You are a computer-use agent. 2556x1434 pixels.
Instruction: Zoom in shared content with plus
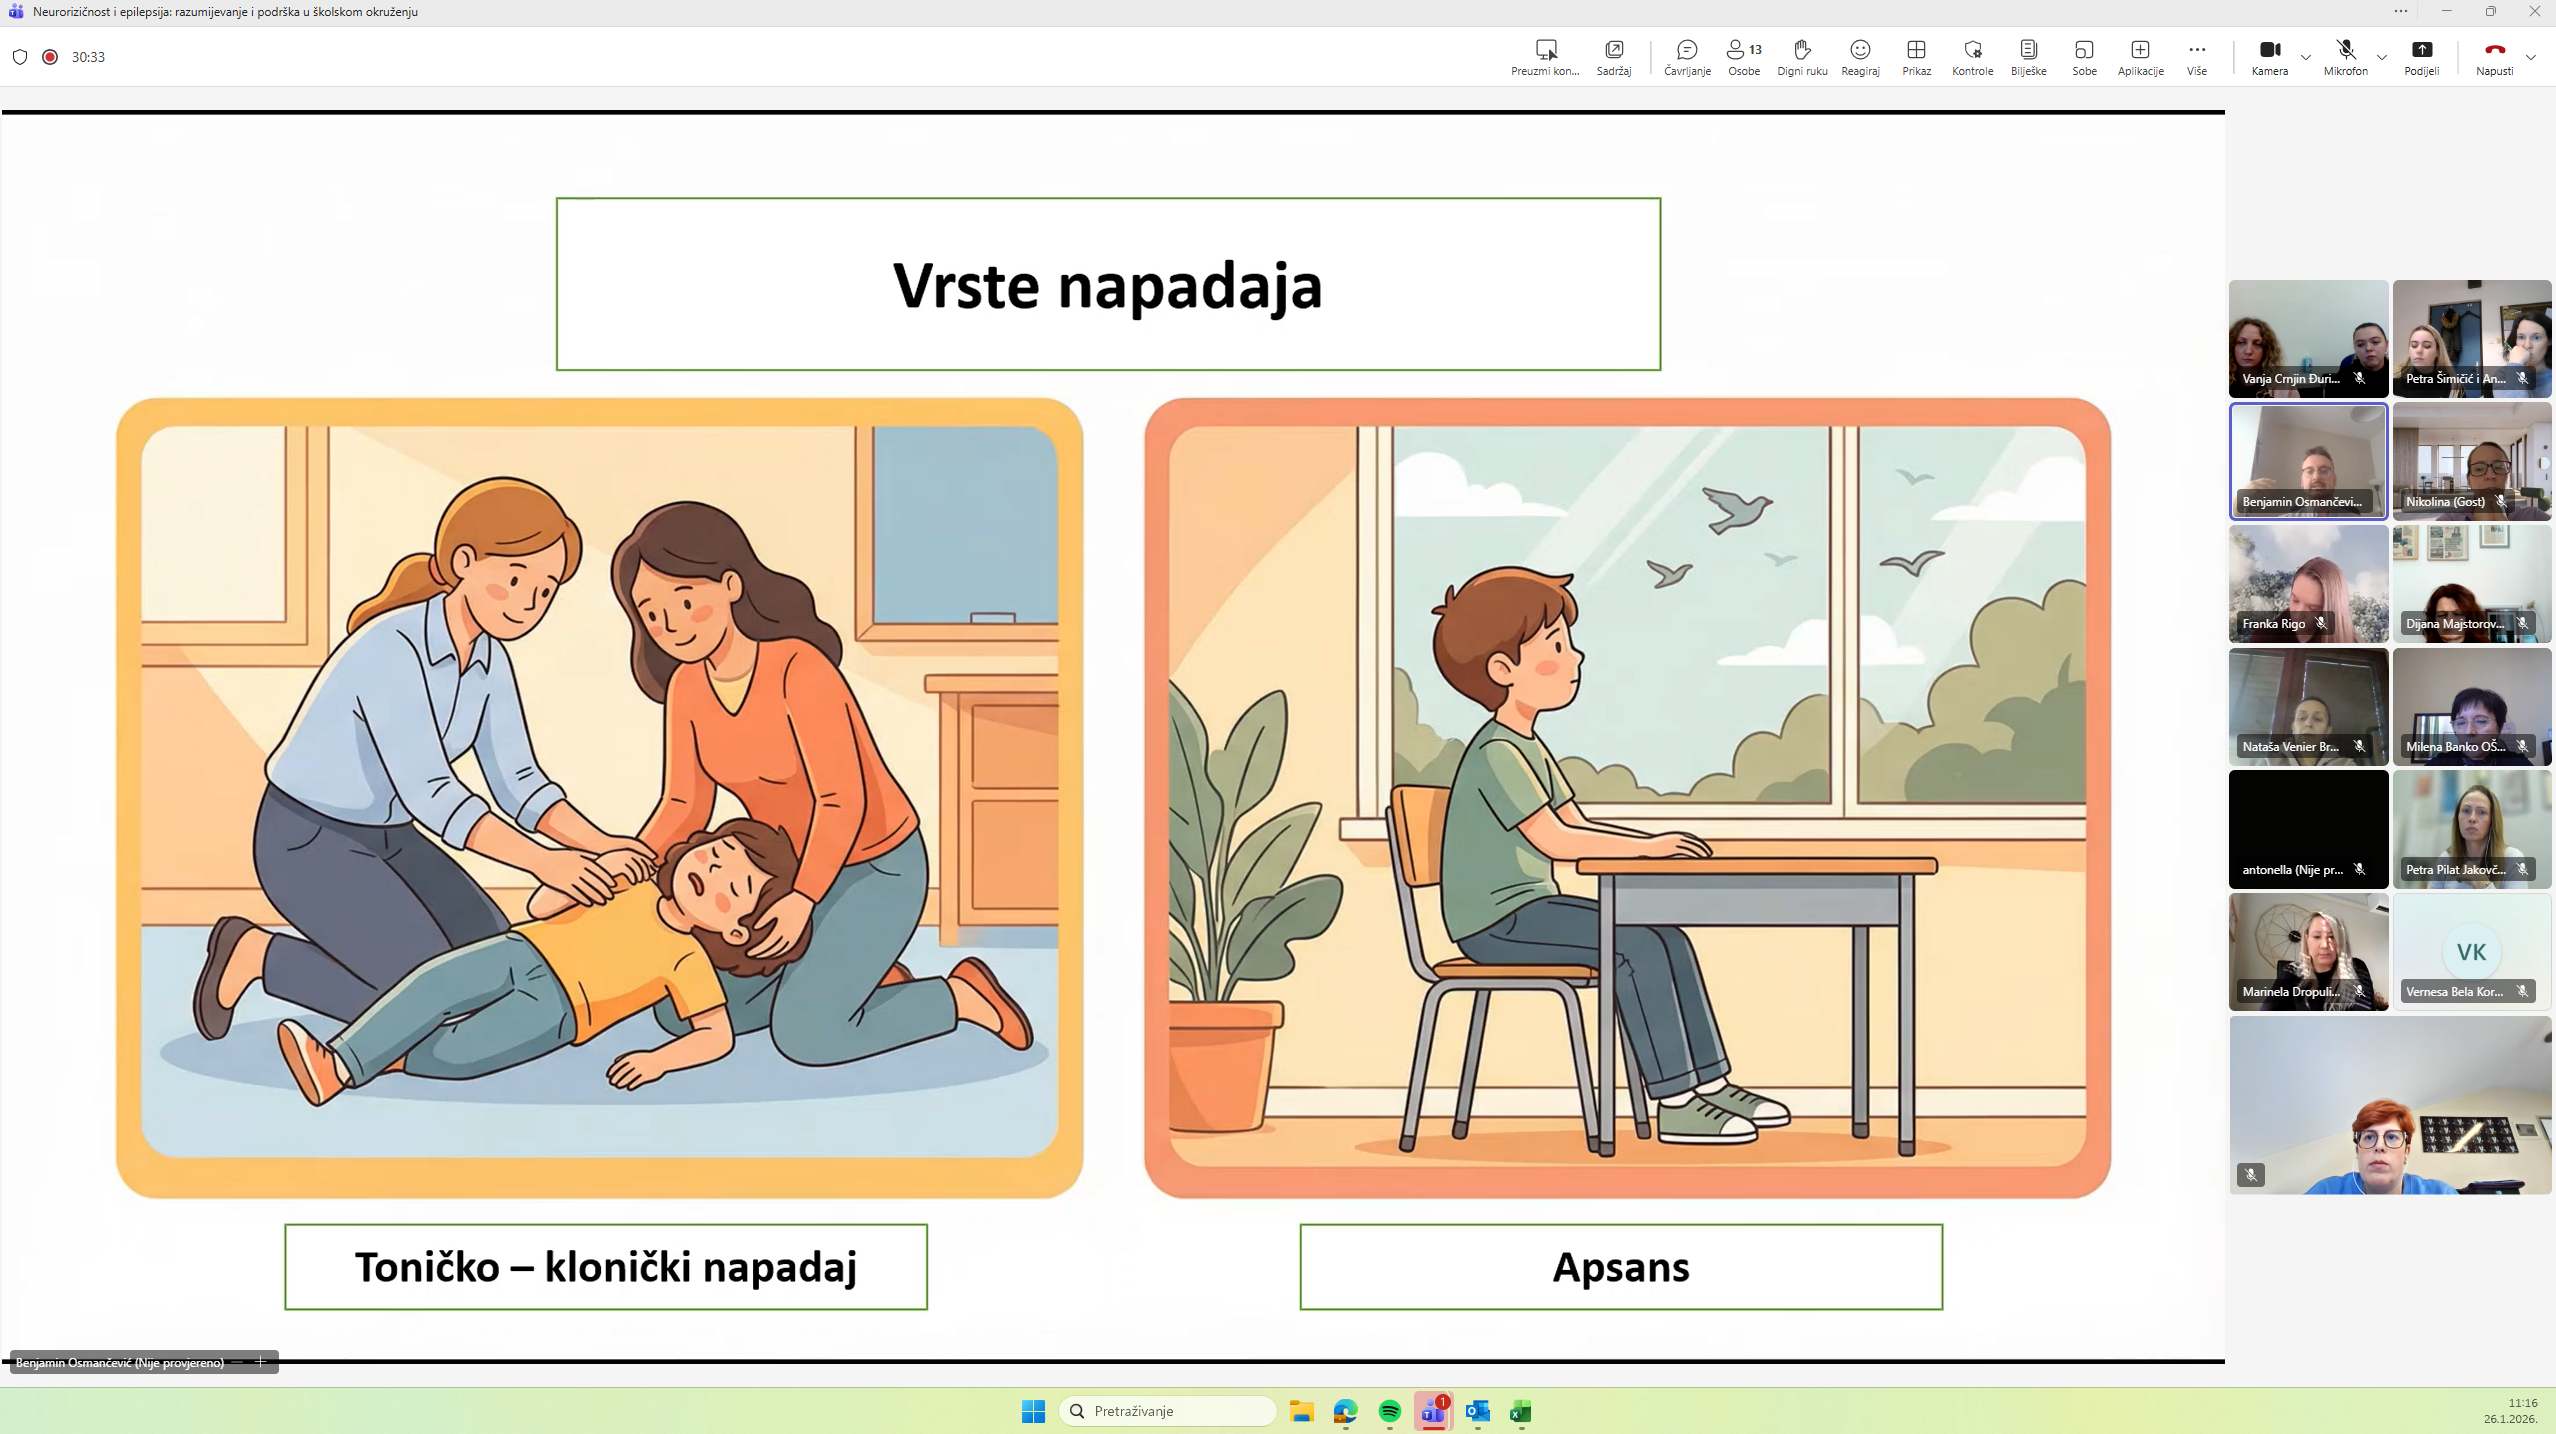pyautogui.click(x=260, y=1361)
